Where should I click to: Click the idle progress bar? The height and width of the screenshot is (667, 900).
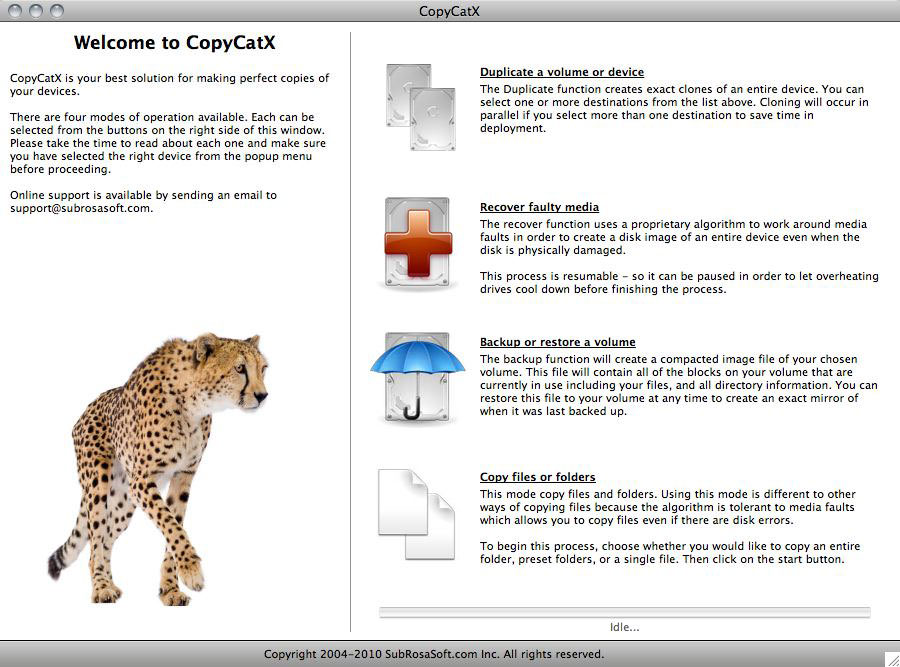624,612
